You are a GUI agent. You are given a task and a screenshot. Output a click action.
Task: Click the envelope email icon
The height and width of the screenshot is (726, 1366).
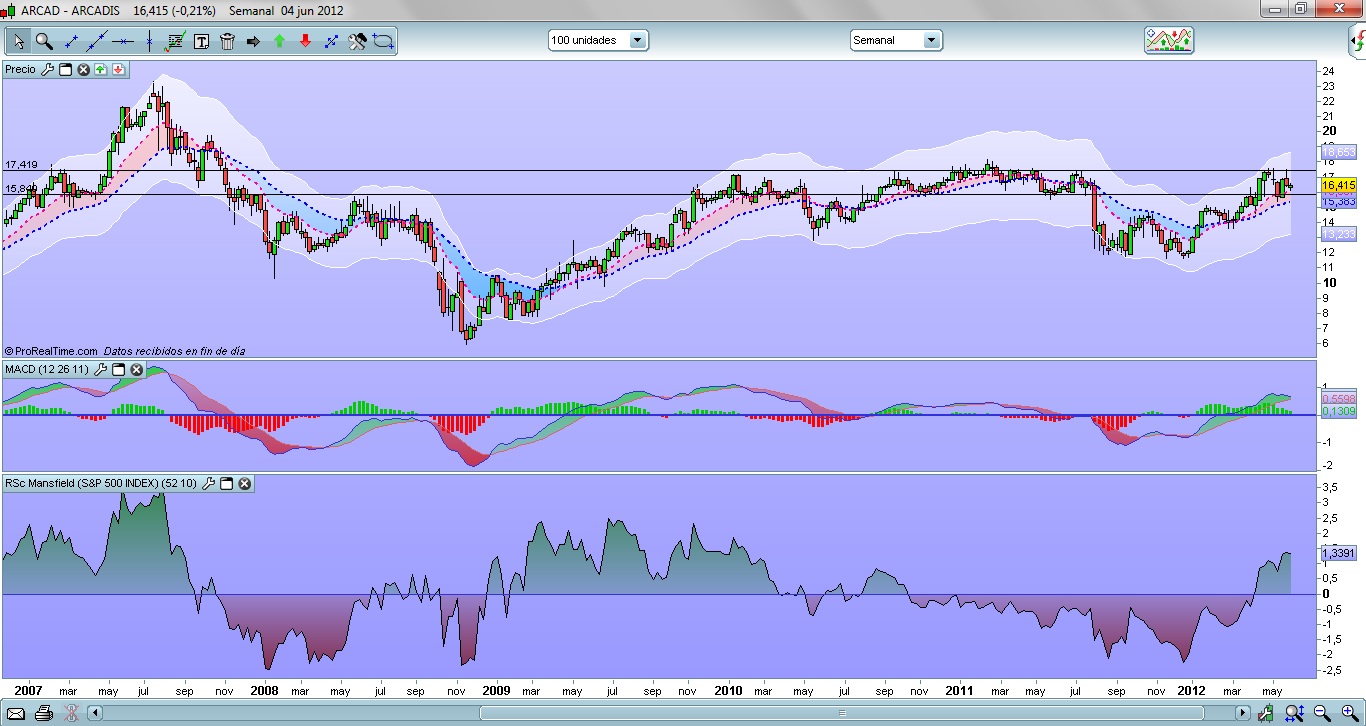(15, 714)
